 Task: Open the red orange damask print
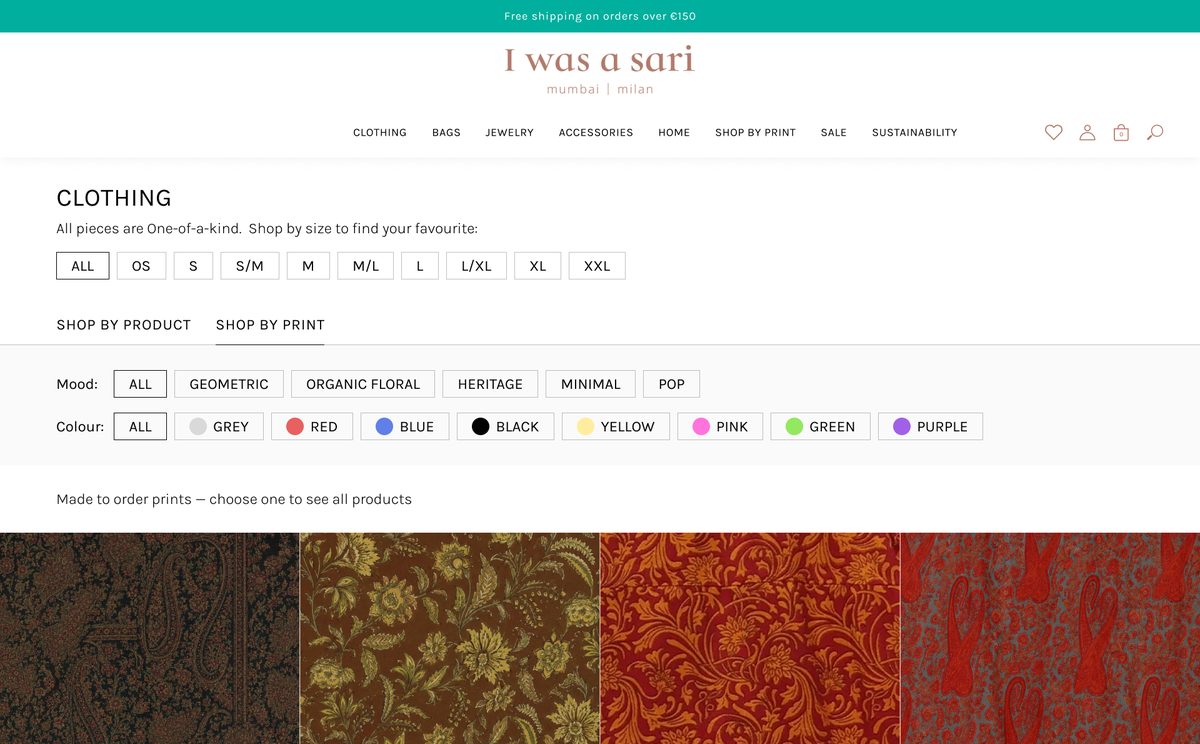tap(750, 638)
